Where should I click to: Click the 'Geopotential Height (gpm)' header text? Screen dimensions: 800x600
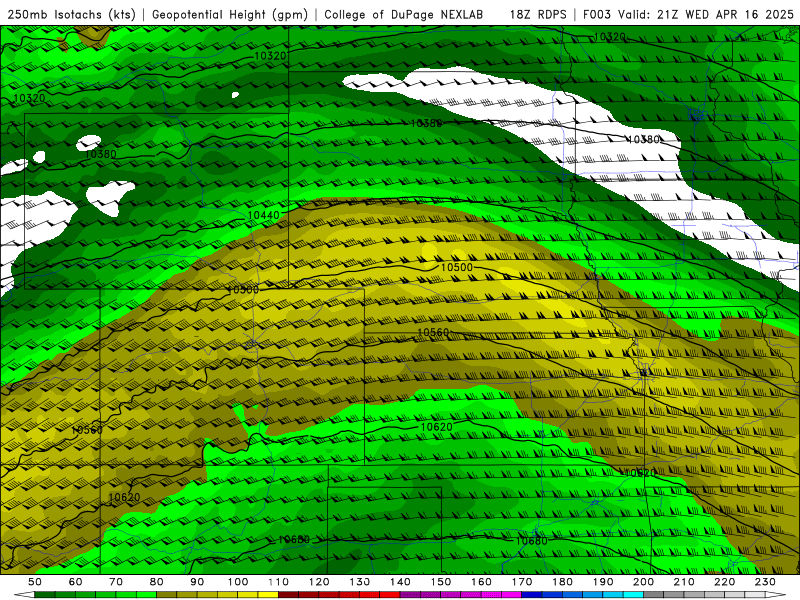pos(230,14)
